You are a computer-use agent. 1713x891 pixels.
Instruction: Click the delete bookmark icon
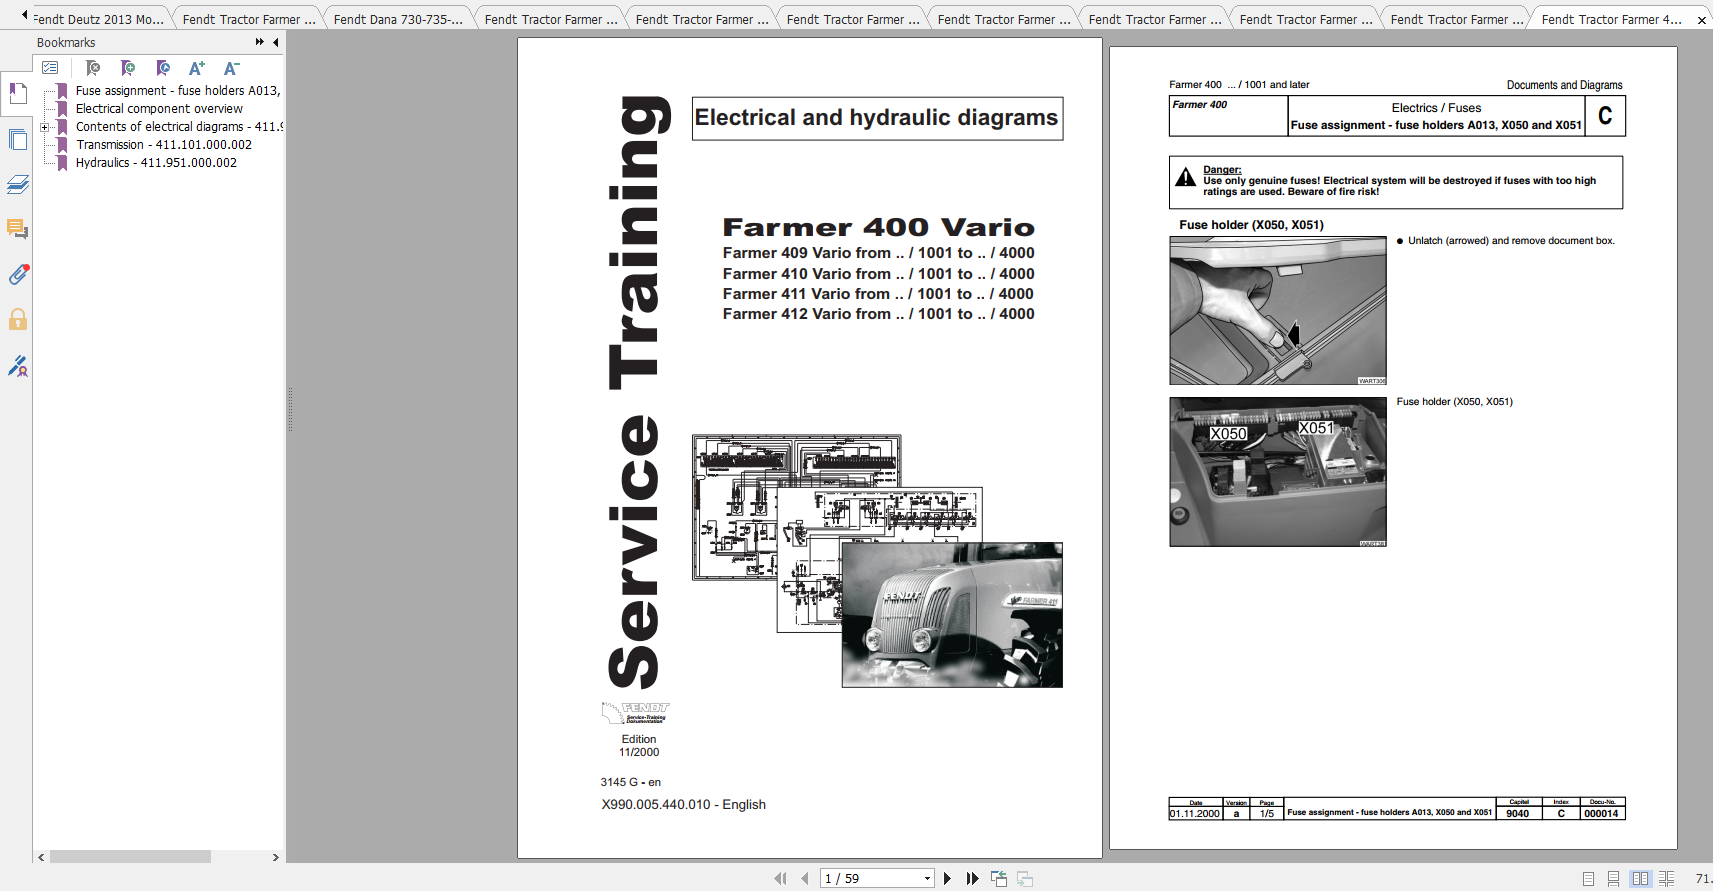point(93,68)
